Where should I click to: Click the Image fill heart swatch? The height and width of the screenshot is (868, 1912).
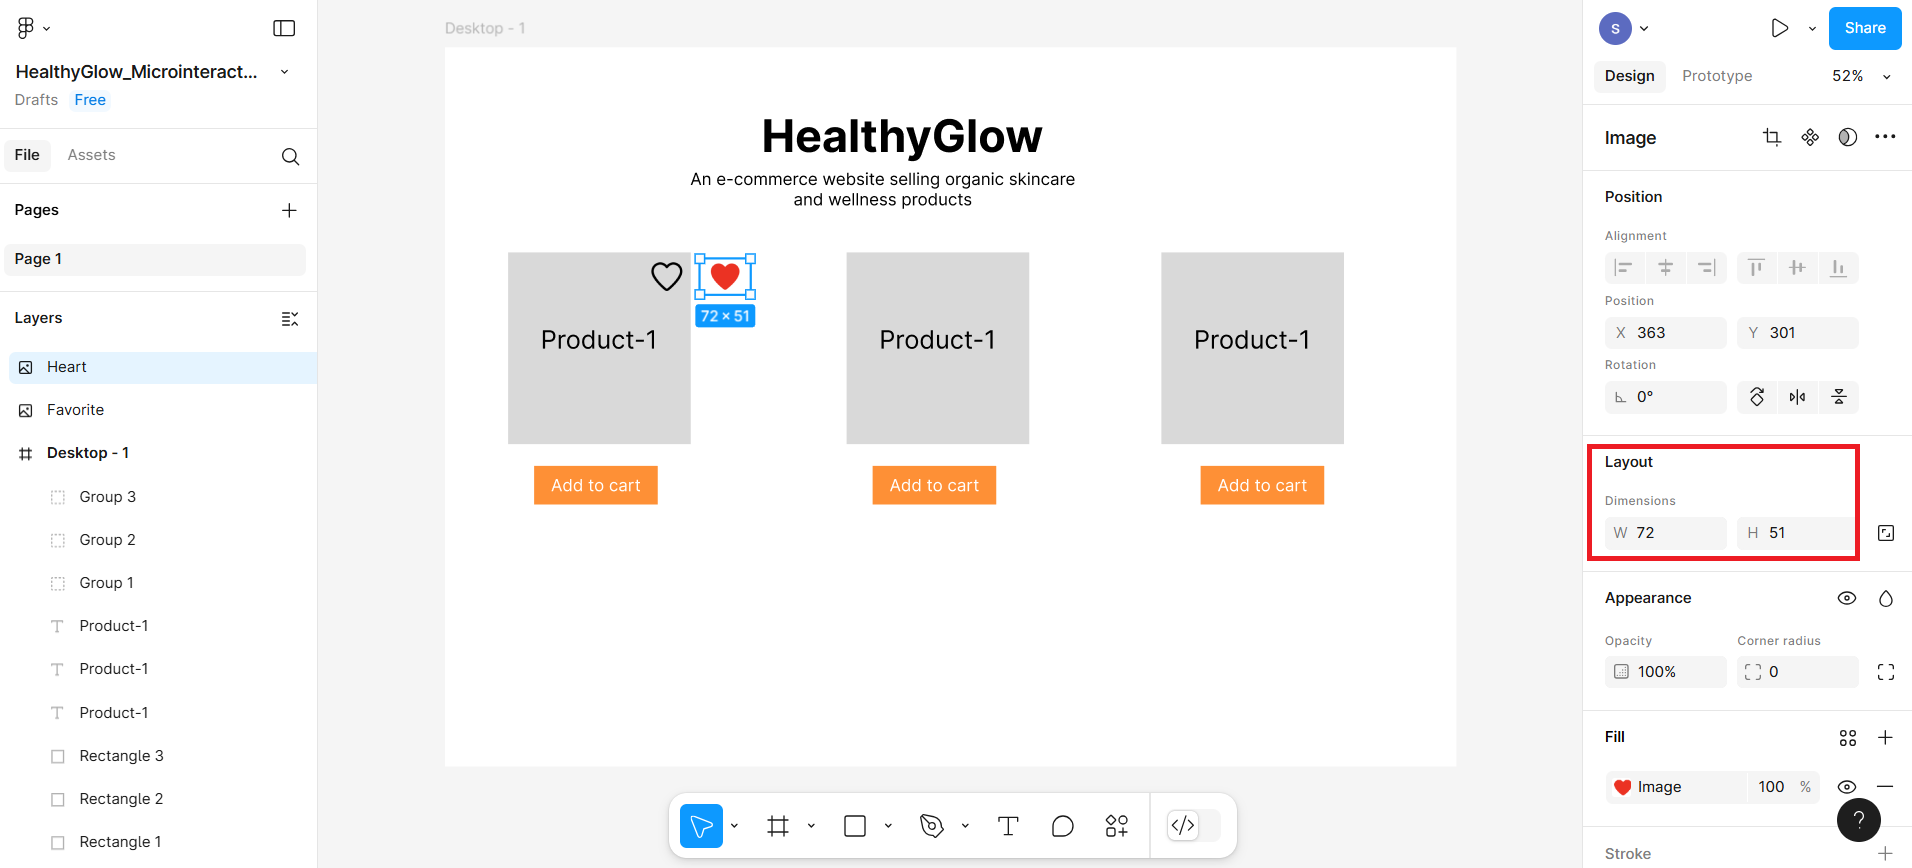pyautogui.click(x=1623, y=787)
